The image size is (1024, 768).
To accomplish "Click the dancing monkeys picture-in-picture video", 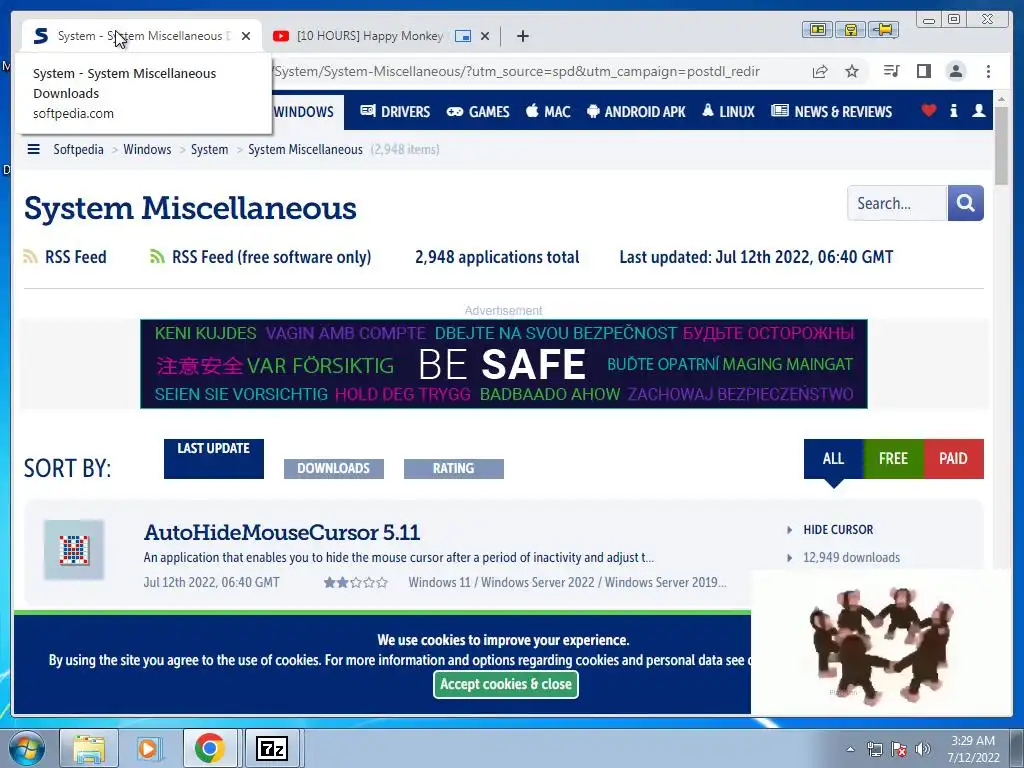I will click(882, 643).
